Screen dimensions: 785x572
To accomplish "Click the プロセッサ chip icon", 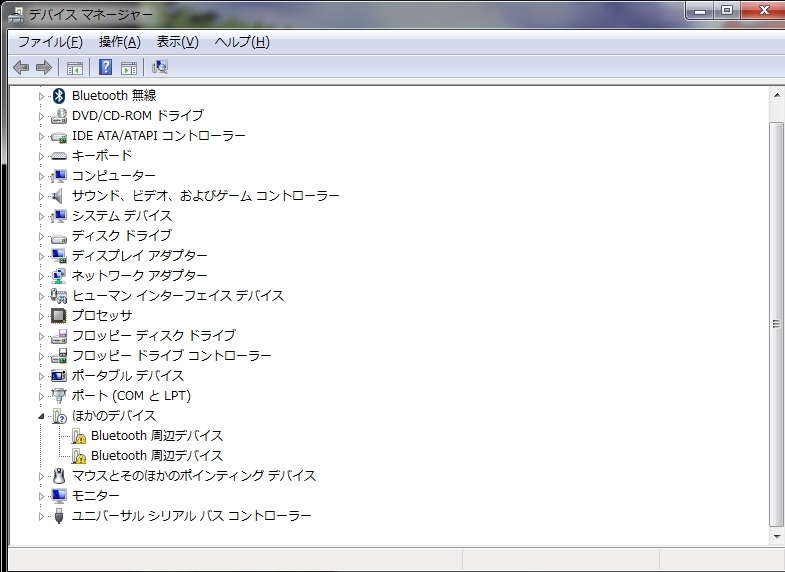I will tap(59, 316).
